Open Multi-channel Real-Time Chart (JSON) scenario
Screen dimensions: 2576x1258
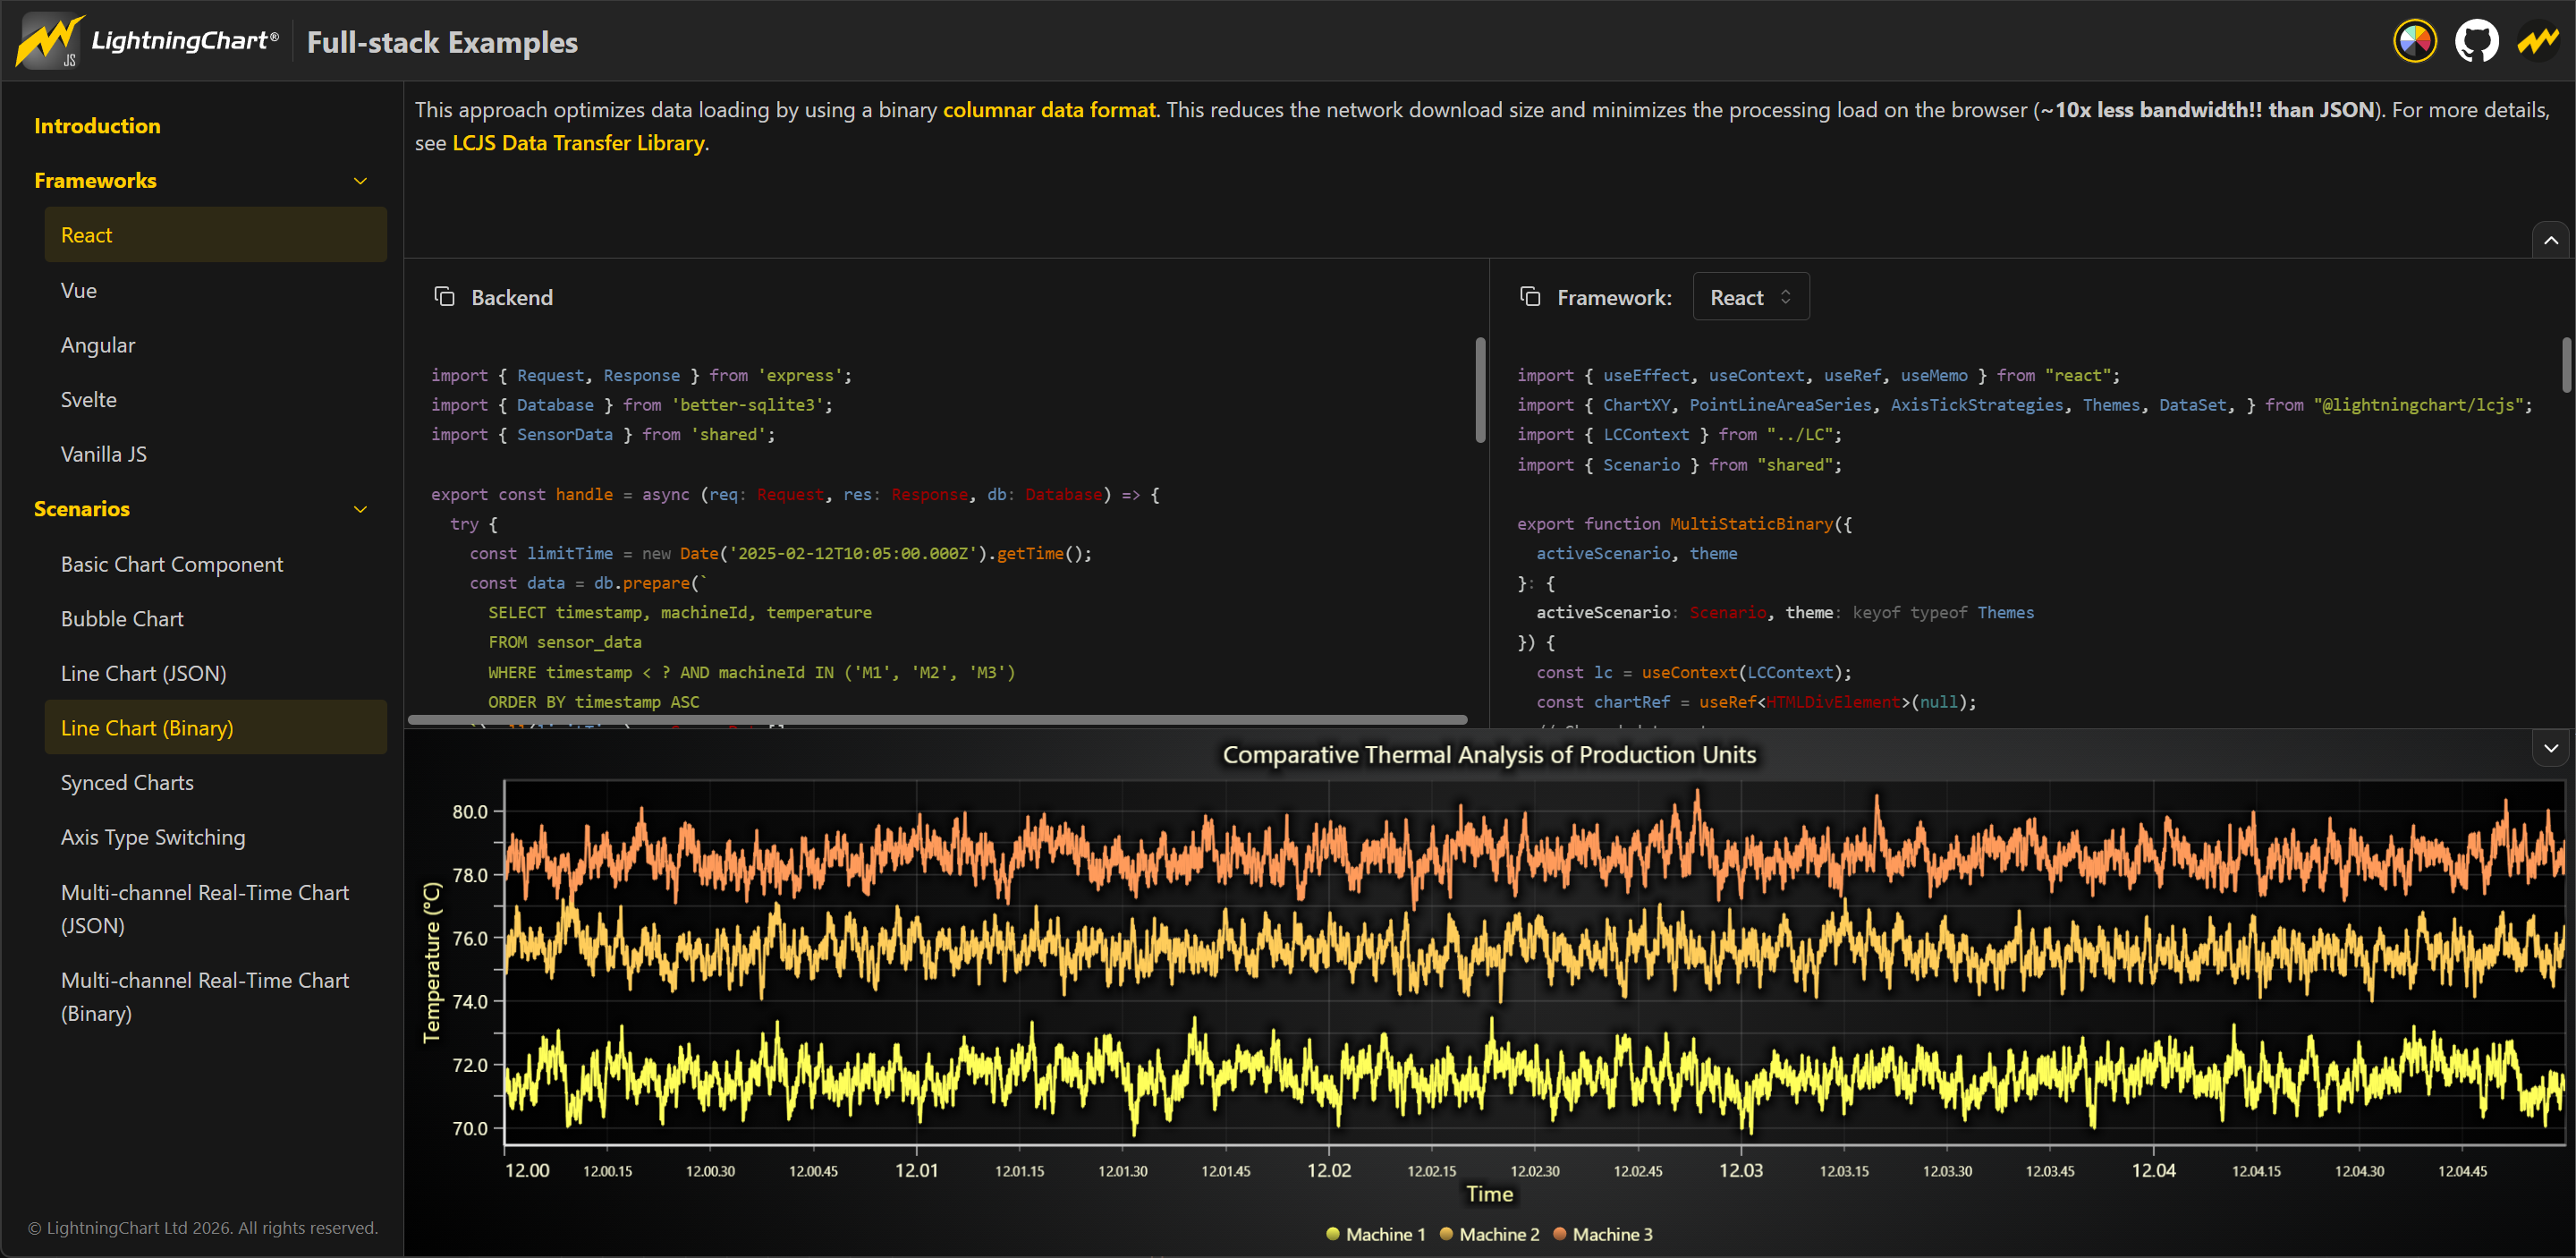click(215, 909)
